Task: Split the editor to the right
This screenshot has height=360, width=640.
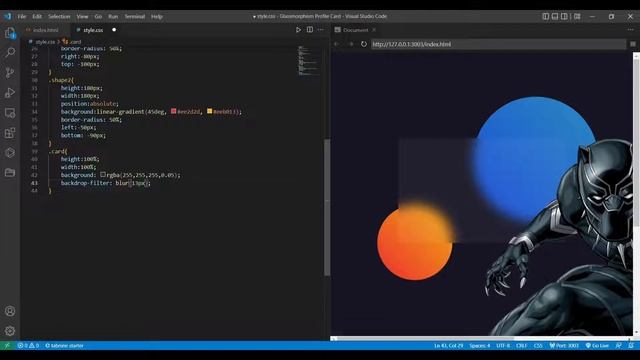Action: point(310,30)
